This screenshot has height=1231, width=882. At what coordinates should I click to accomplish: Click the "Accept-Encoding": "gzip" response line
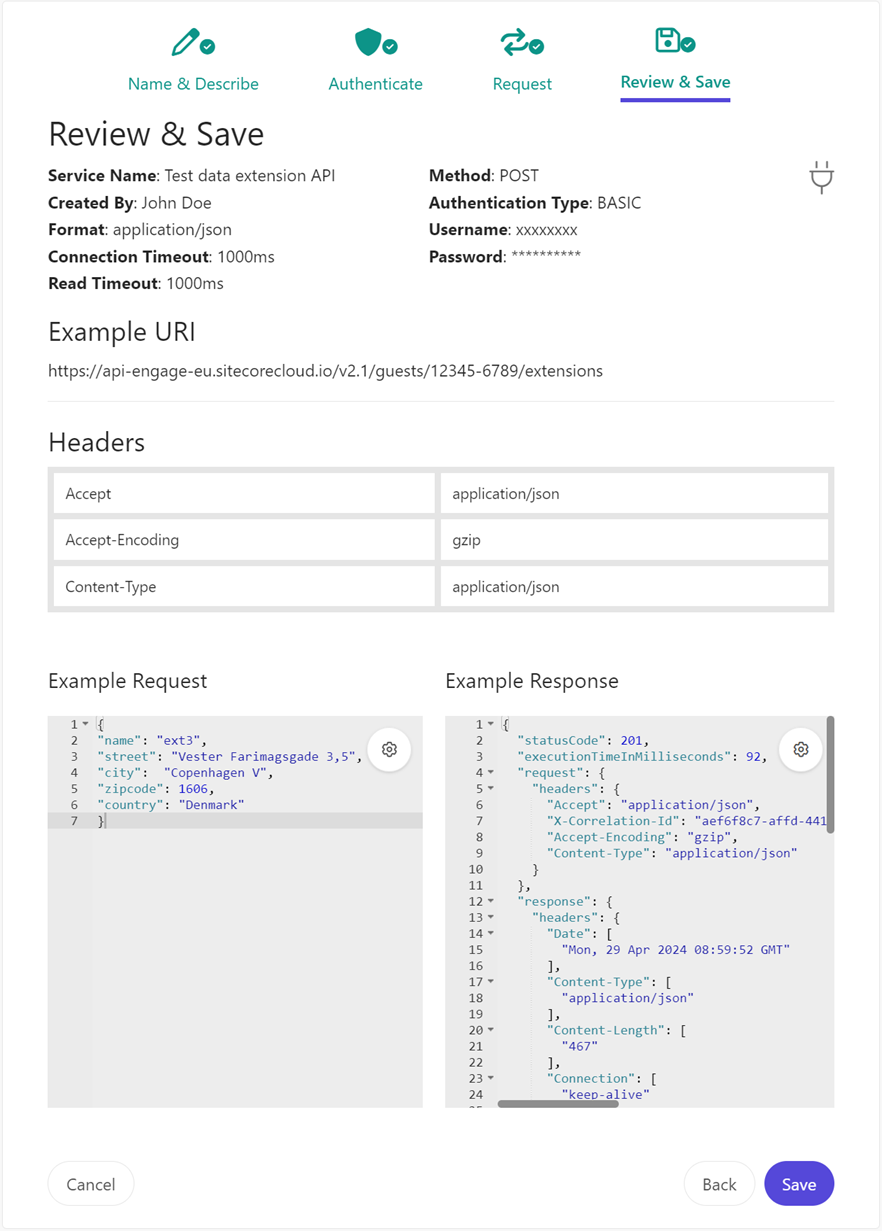(x=642, y=837)
